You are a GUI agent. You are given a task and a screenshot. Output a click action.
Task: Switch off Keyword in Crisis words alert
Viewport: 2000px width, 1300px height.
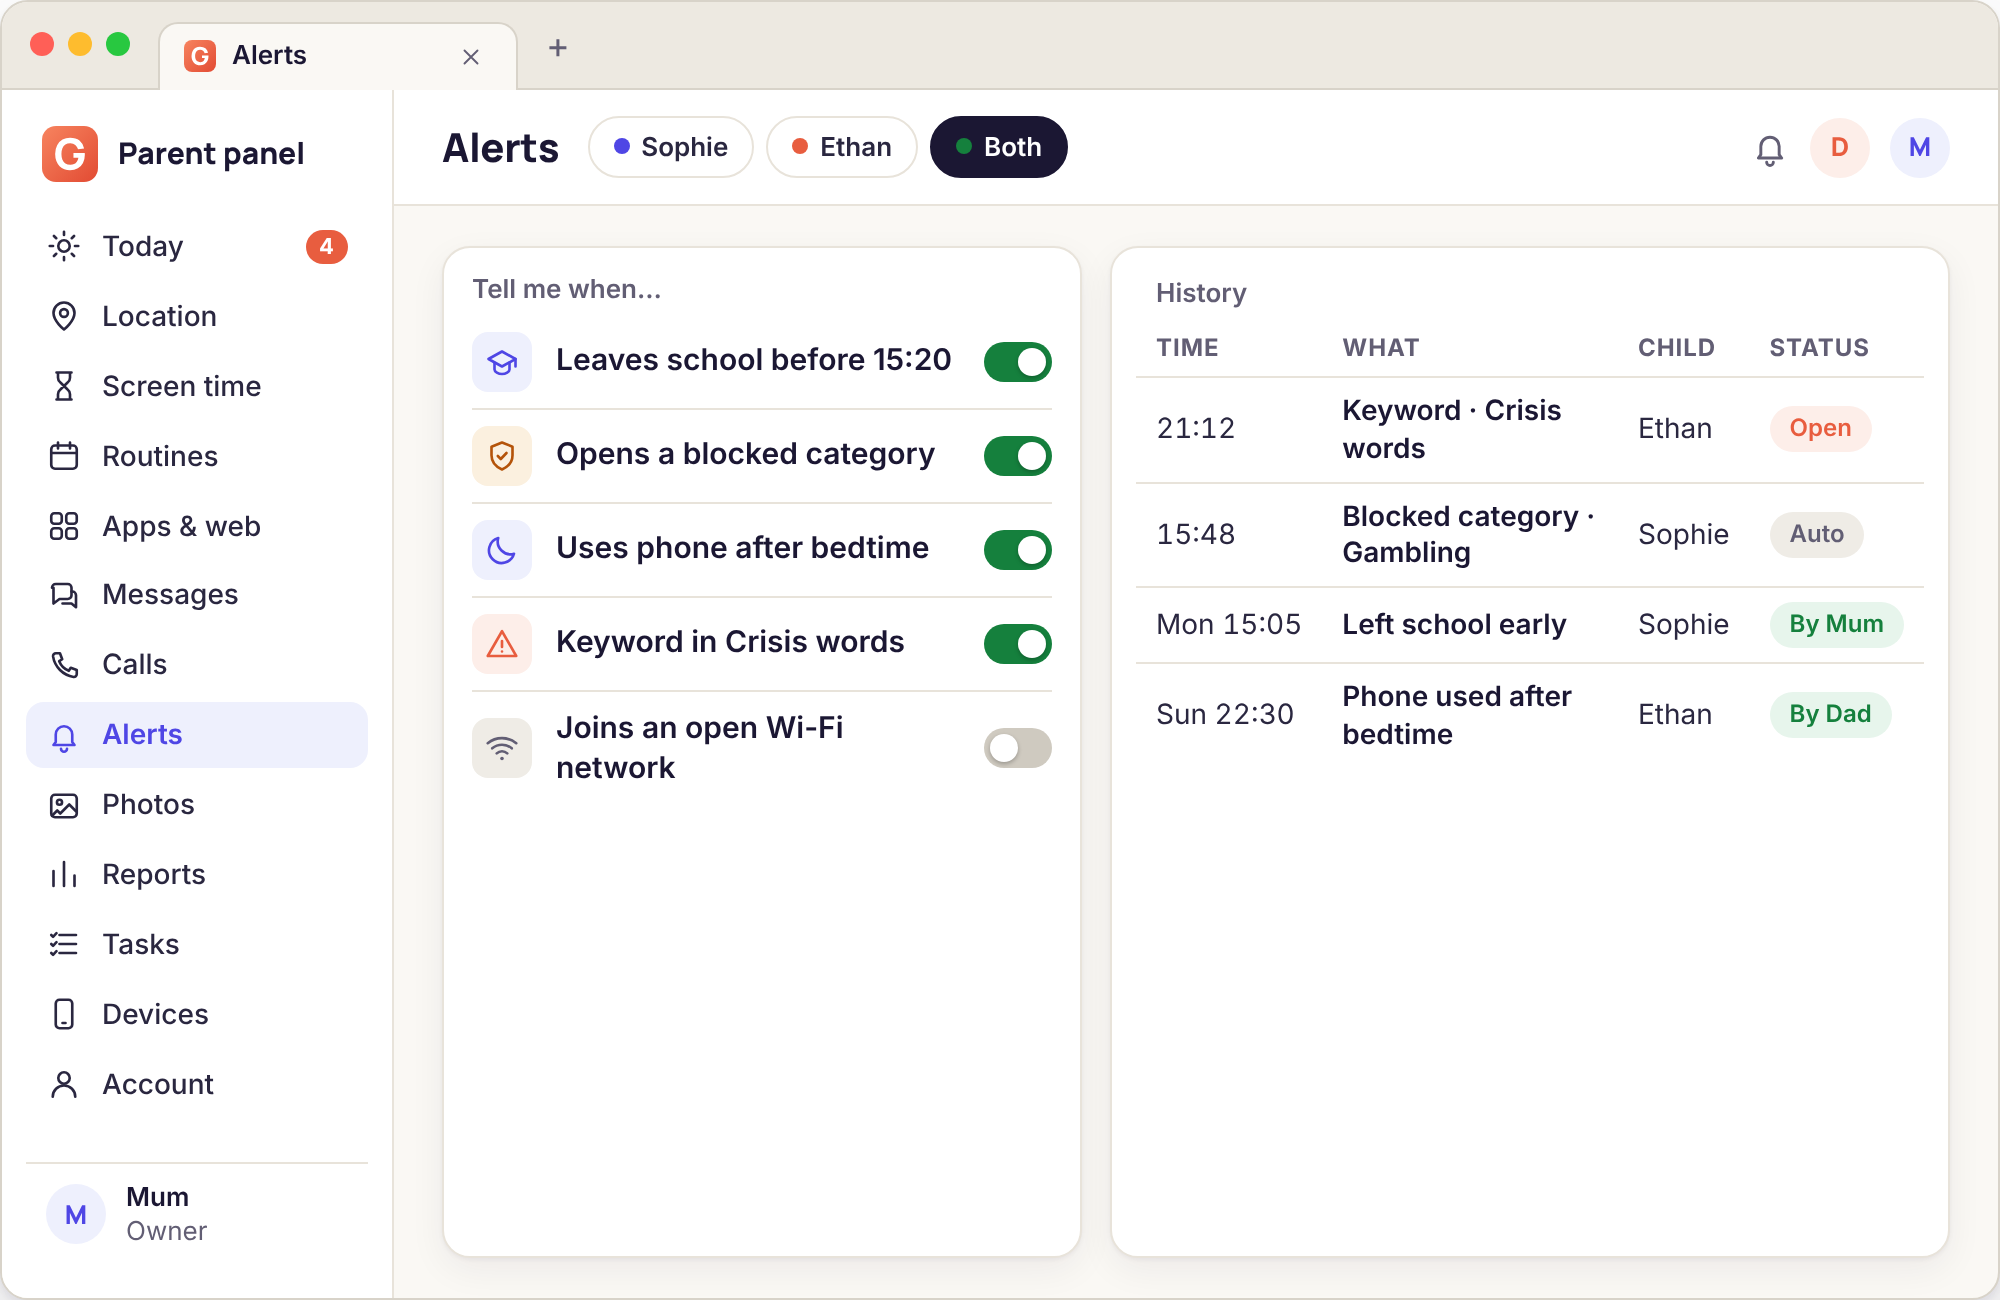tap(1018, 644)
